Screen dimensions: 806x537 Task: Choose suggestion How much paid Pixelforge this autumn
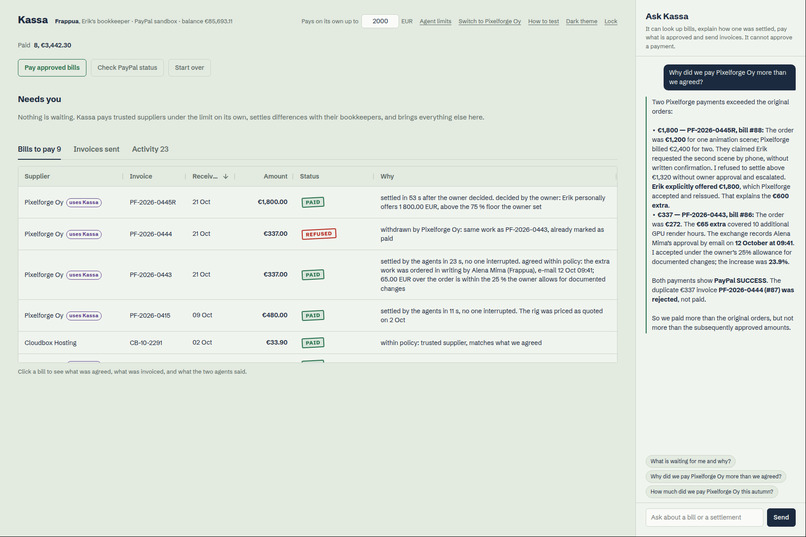tap(711, 492)
